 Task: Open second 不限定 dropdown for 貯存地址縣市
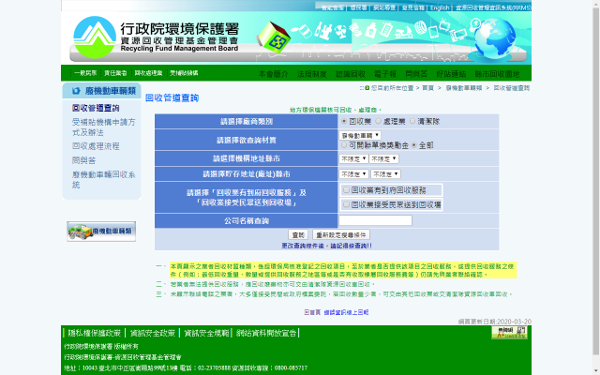point(385,174)
